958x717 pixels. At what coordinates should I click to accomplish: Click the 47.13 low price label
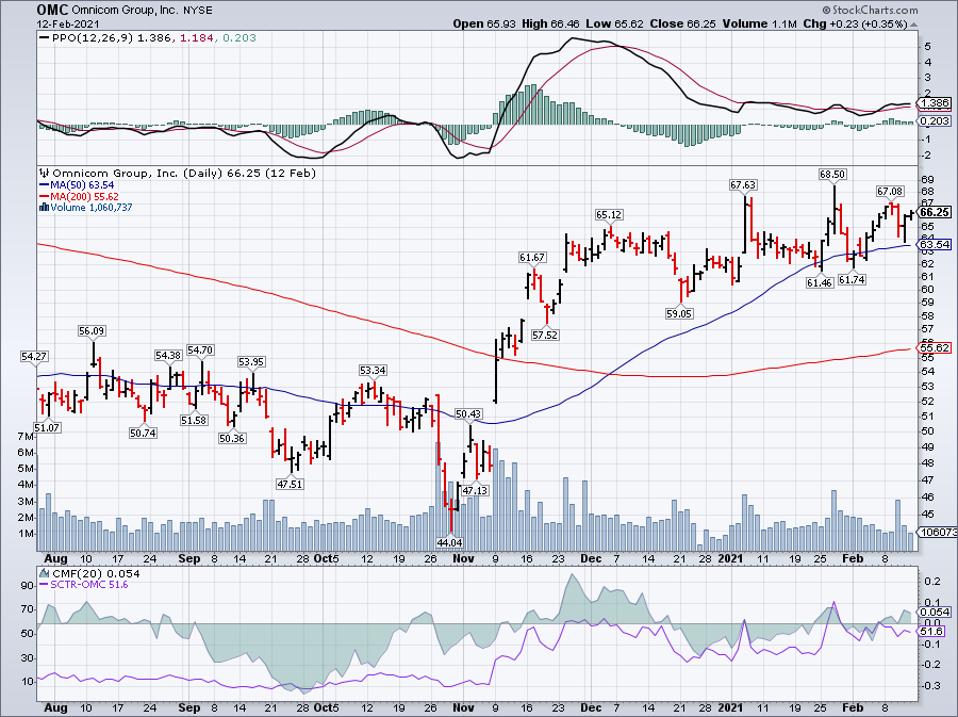(475, 490)
